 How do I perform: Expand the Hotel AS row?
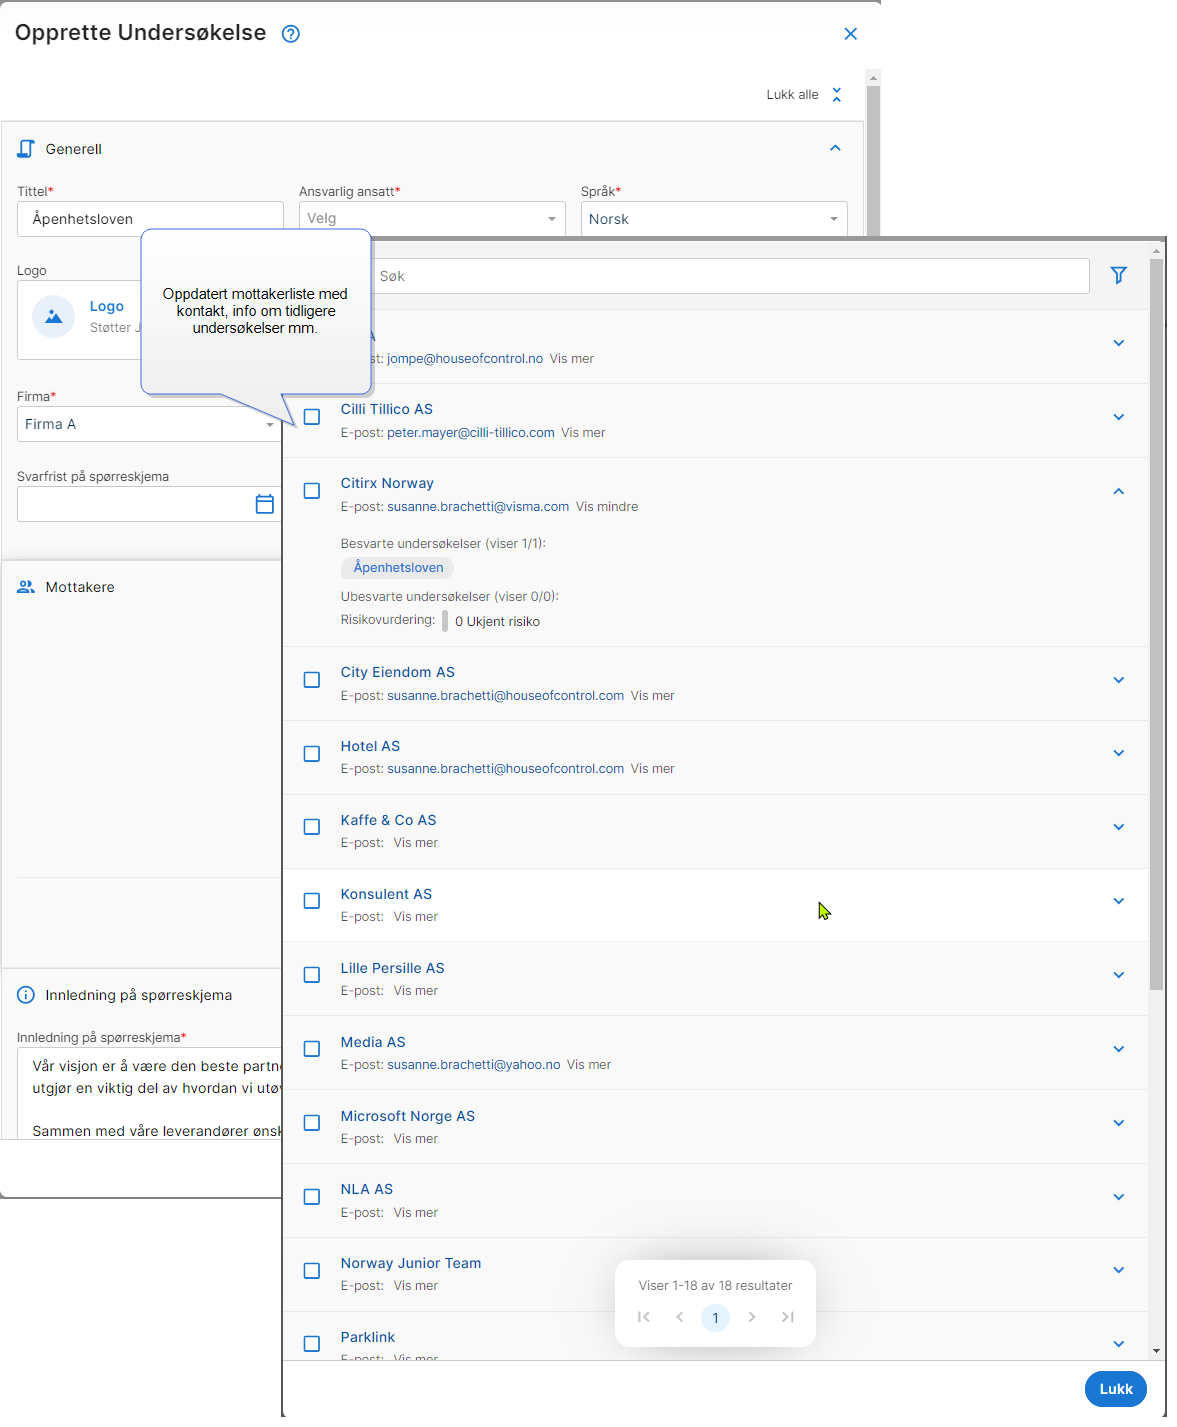[x=1119, y=753]
